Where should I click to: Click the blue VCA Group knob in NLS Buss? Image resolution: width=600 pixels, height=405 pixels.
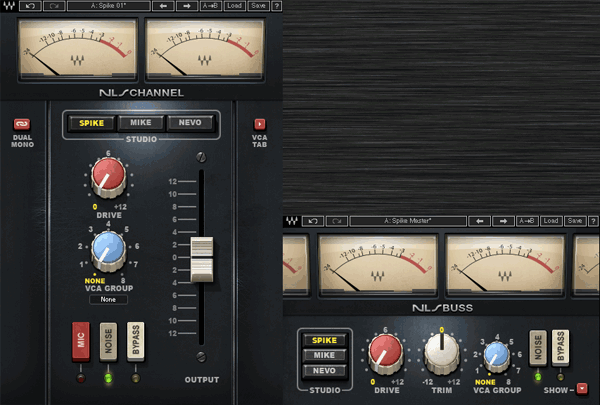[497, 356]
